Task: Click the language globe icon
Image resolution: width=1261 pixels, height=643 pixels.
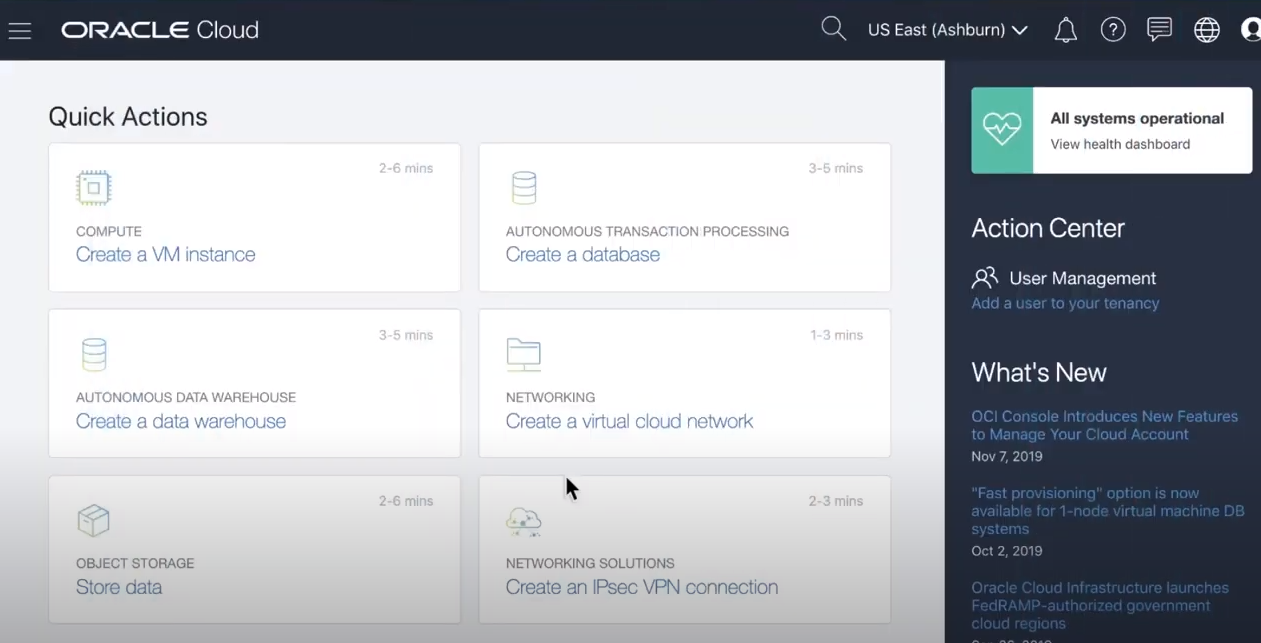Action: 1206,29
